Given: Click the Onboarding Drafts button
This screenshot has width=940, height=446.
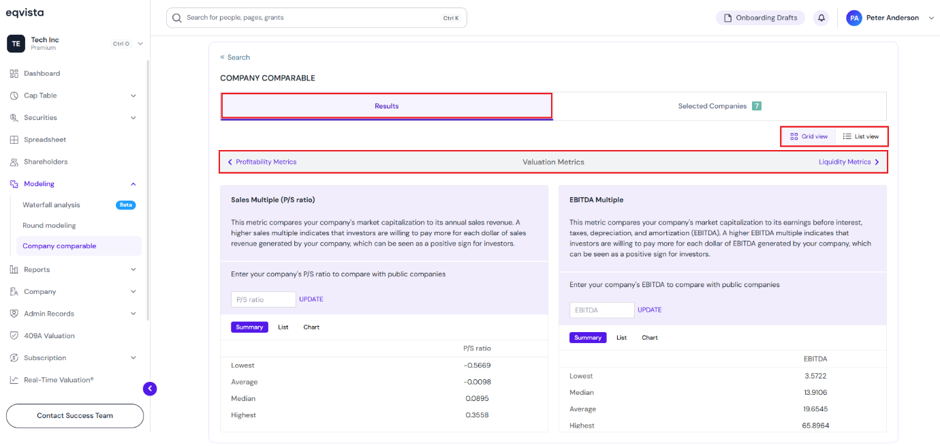Looking at the screenshot, I should [760, 18].
